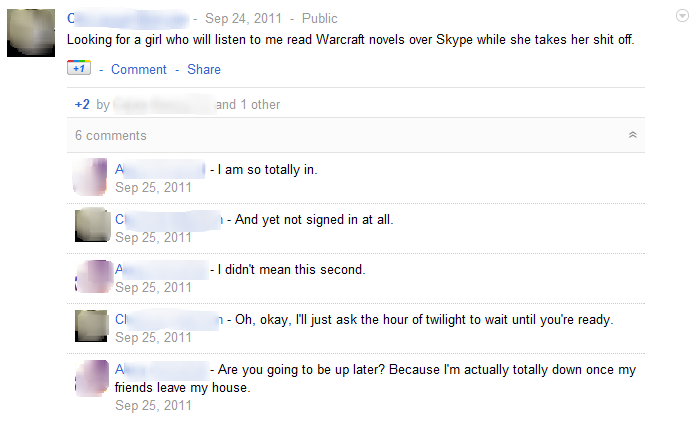Open commenter name before "And yet not signed in"
The height and width of the screenshot is (421, 700).
(x=169, y=219)
